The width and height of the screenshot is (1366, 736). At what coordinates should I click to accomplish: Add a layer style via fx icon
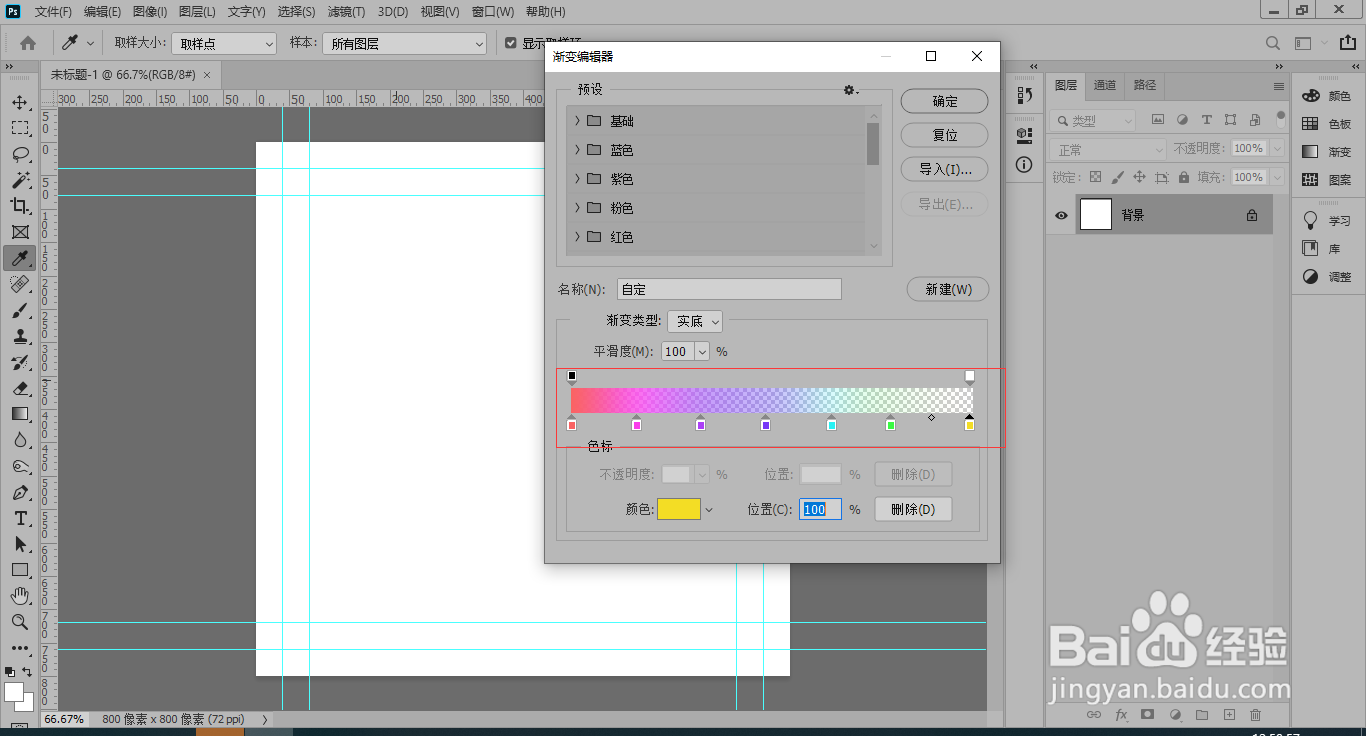point(1121,715)
